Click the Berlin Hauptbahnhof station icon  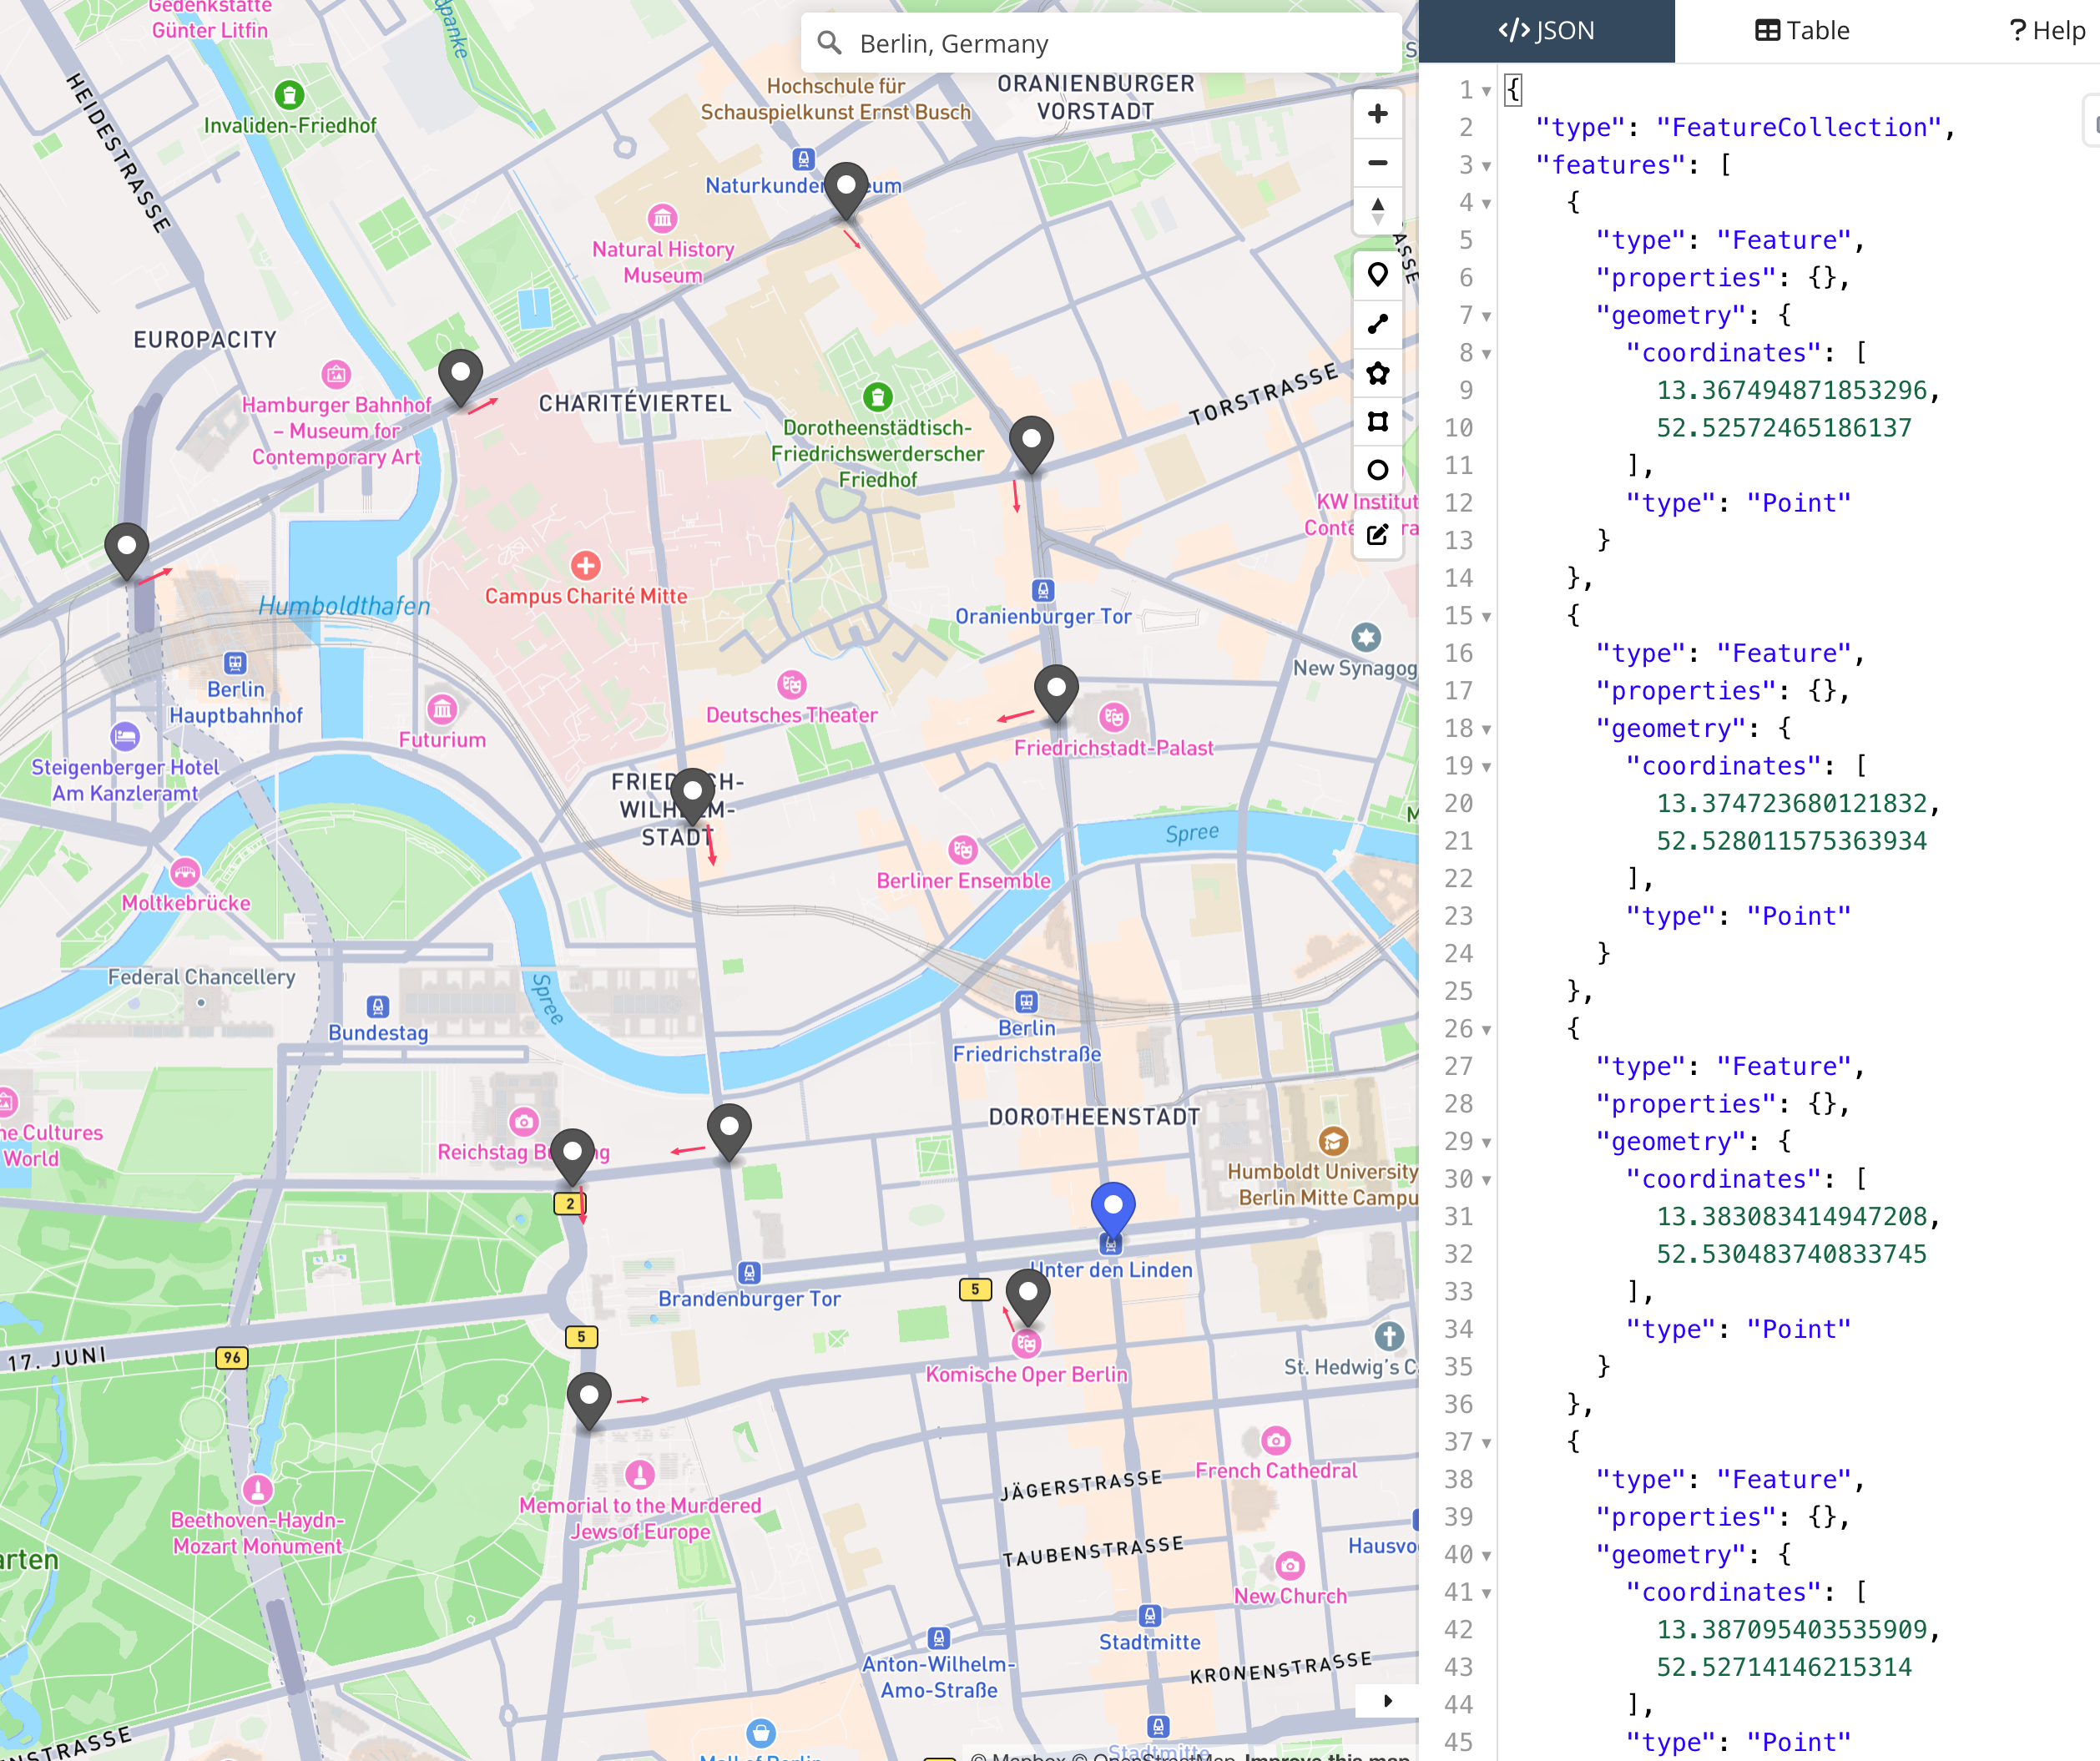click(235, 663)
